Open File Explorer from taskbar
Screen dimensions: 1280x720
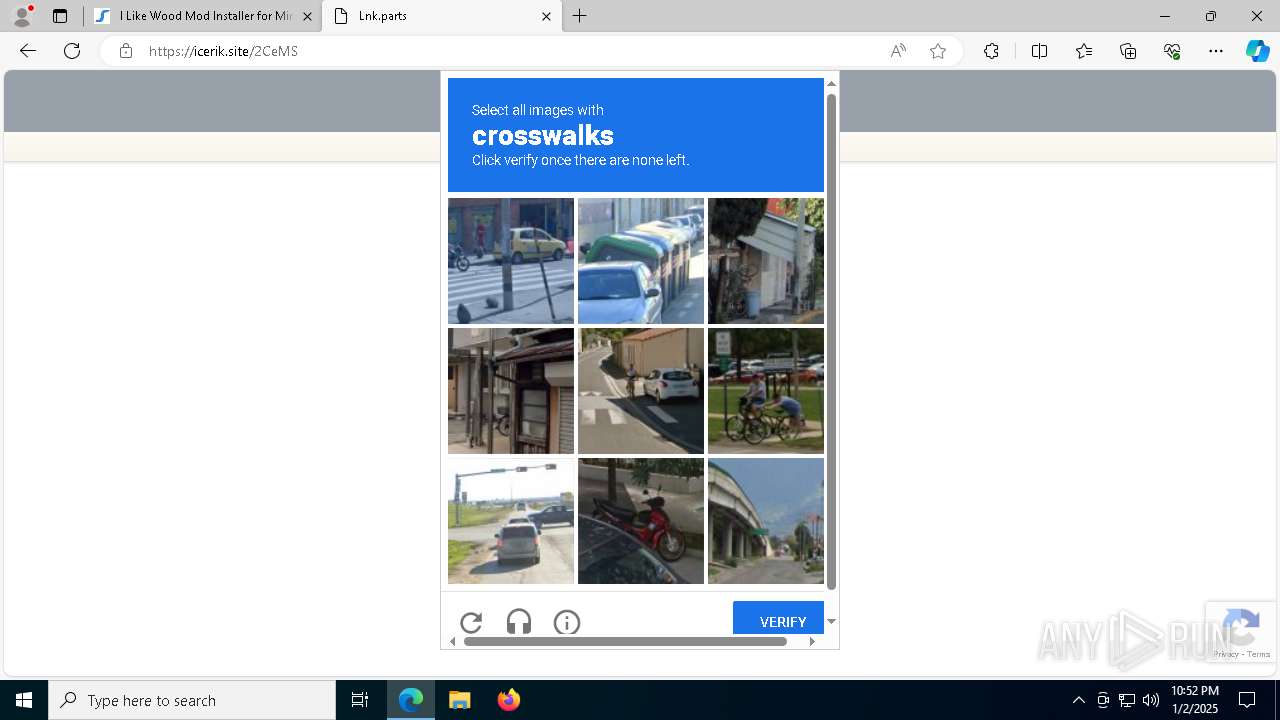(460, 700)
